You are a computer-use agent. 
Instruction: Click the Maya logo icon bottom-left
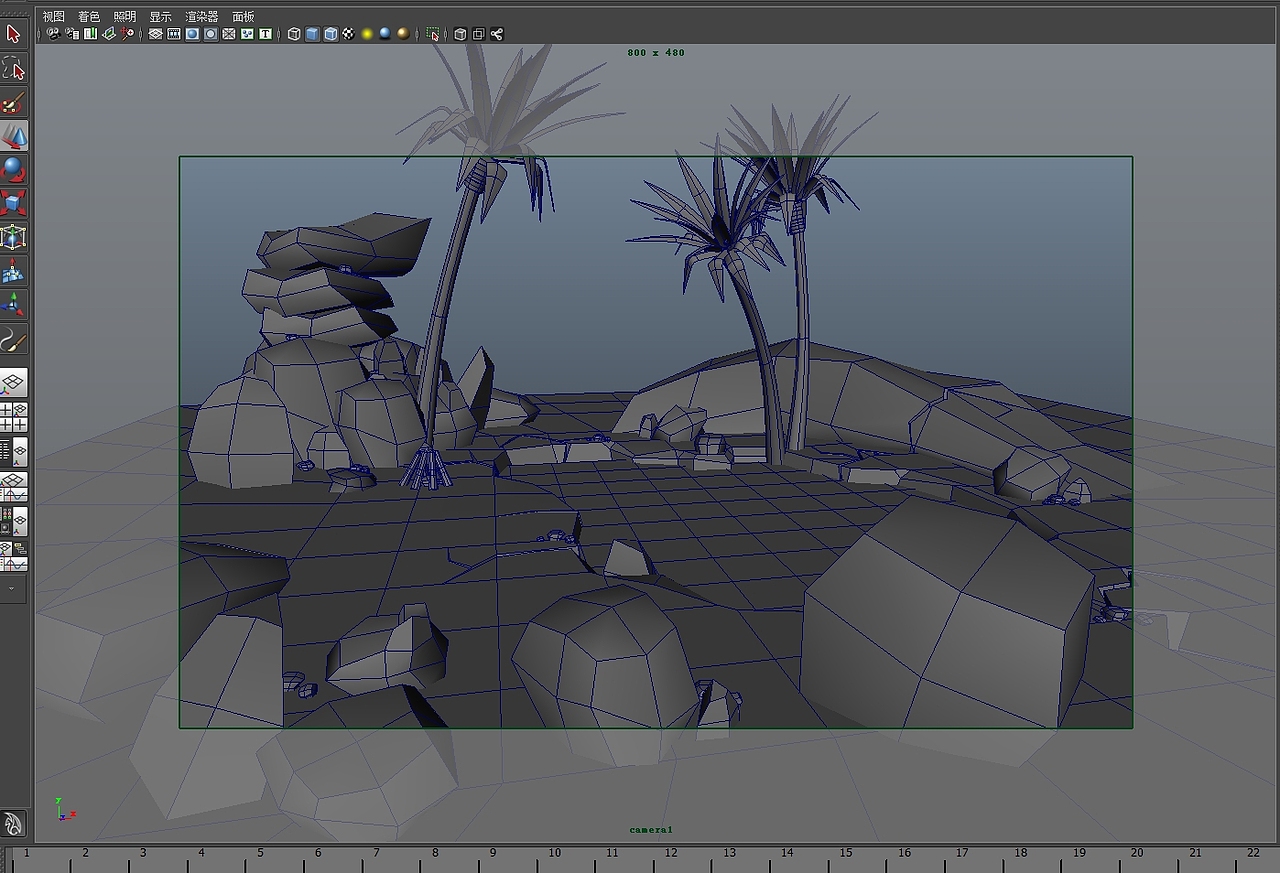pos(13,824)
